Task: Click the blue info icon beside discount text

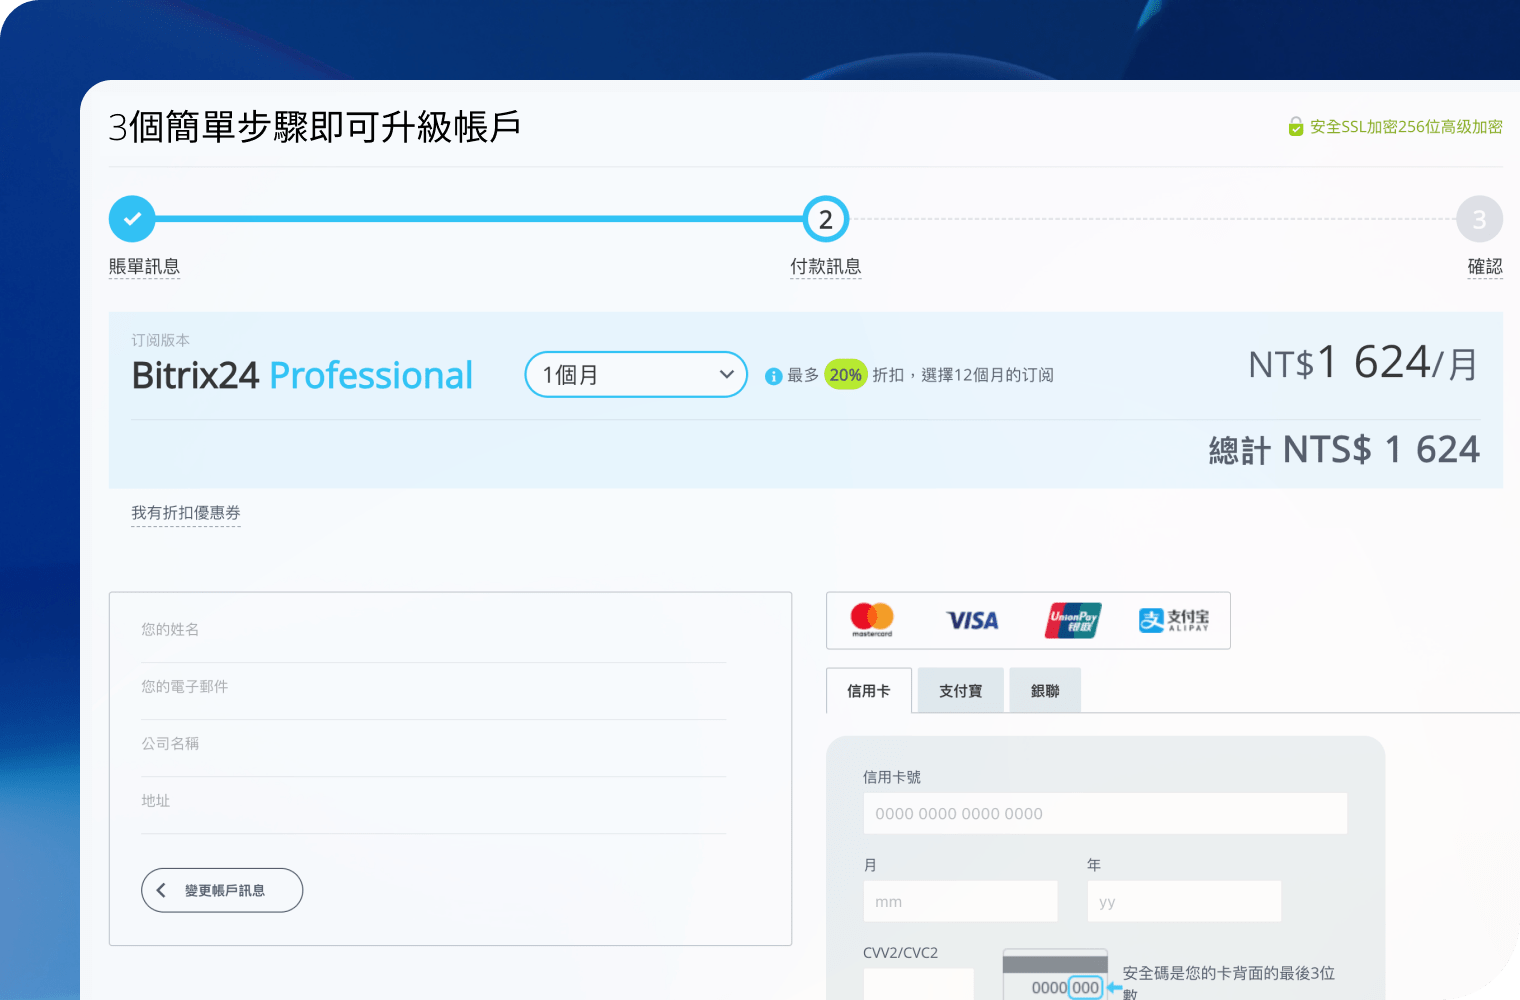Action: point(773,376)
